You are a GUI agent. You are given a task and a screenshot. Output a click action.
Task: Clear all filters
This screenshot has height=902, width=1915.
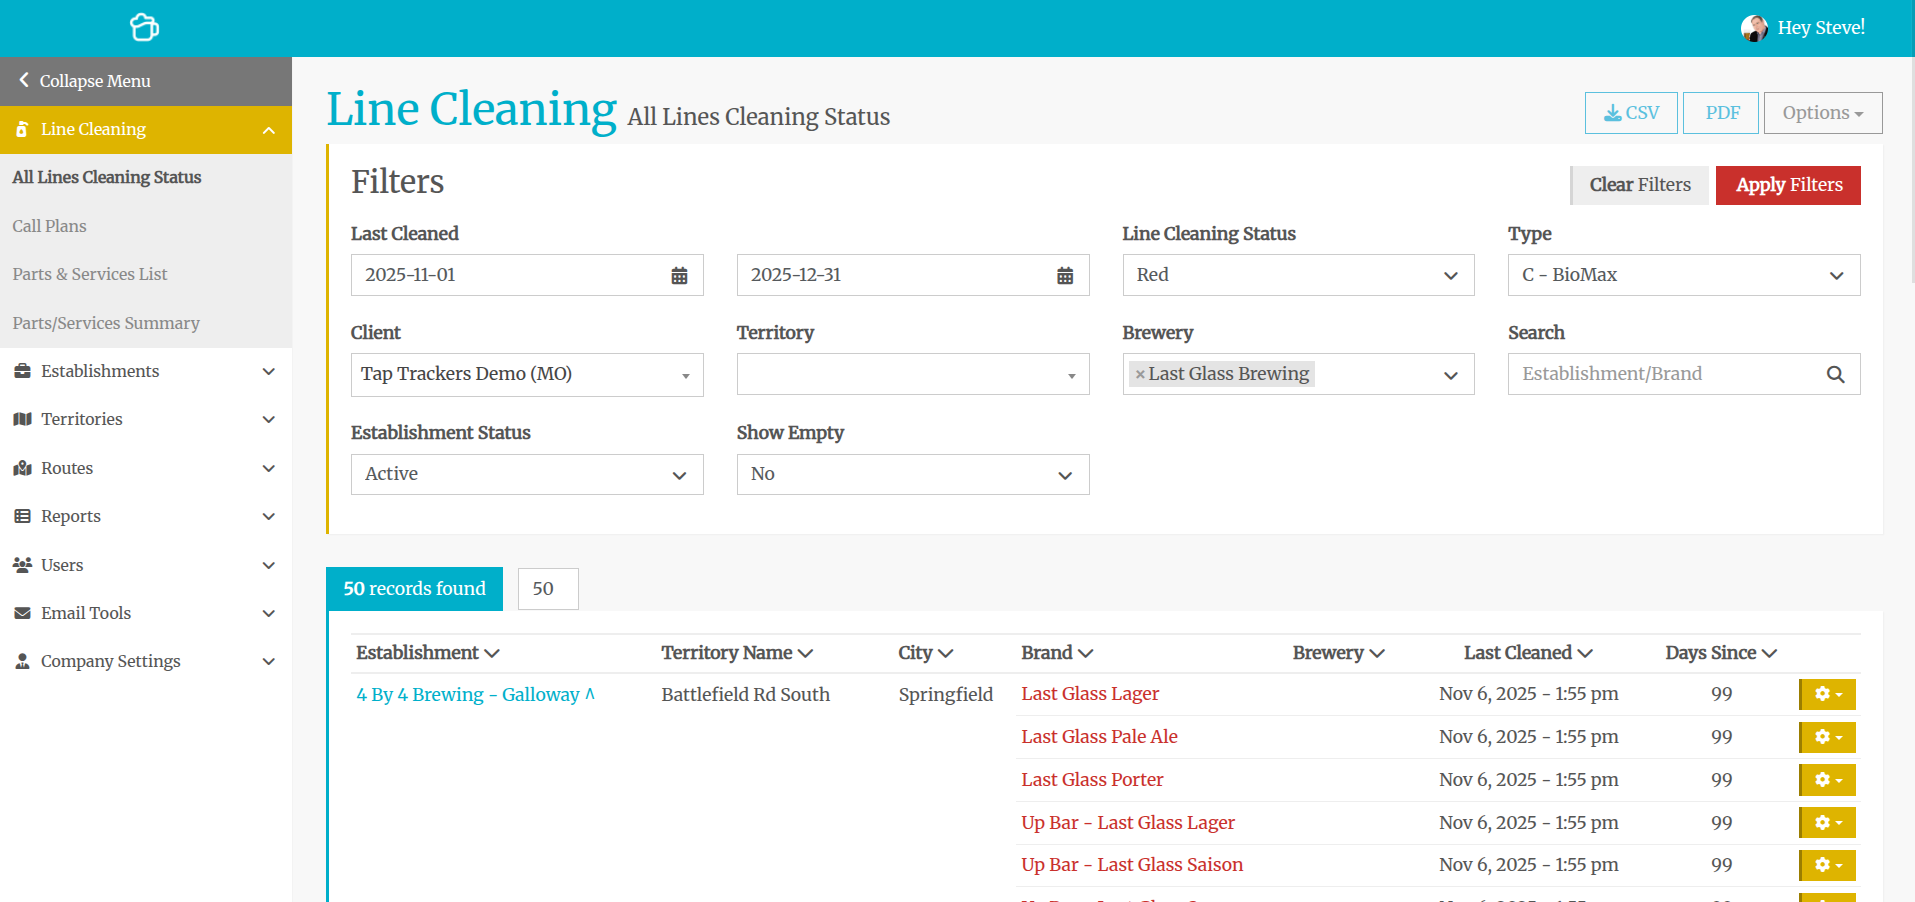pos(1639,185)
